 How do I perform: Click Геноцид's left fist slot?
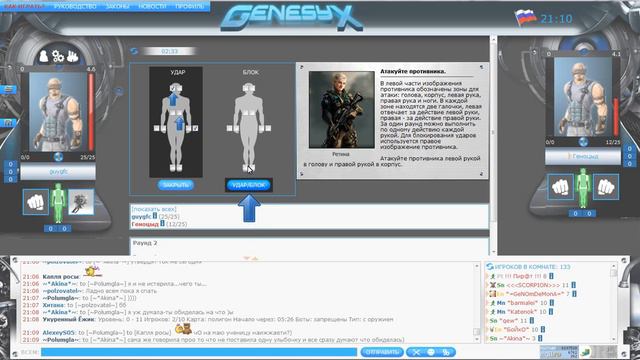(x=560, y=187)
